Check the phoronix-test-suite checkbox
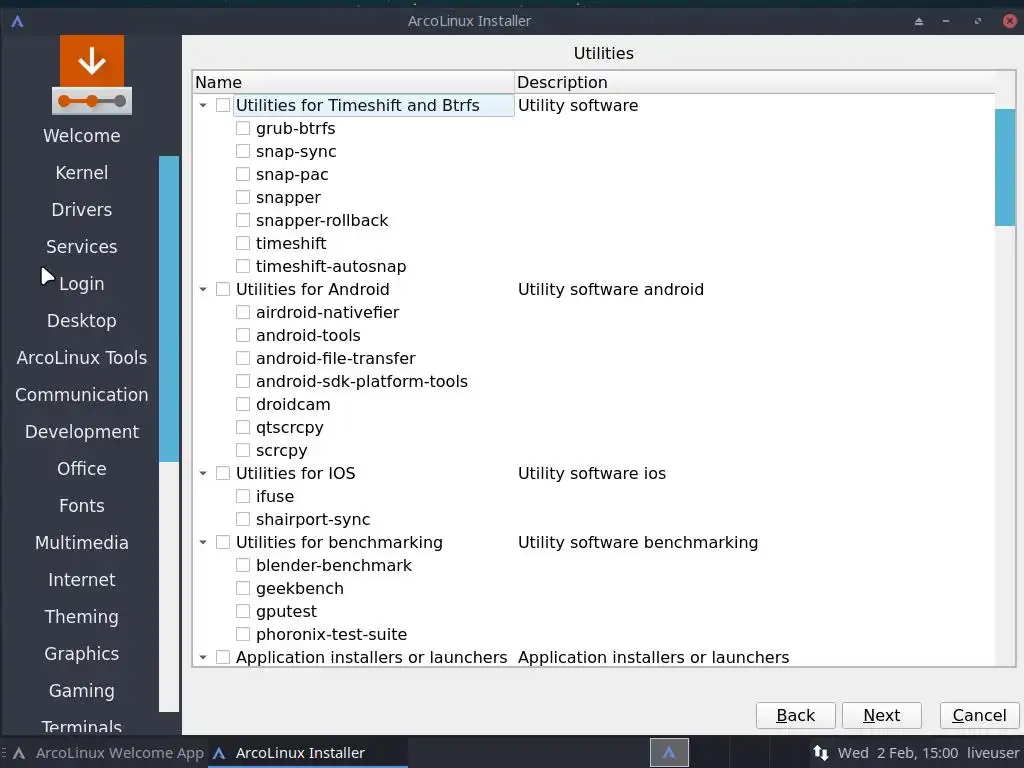 (x=243, y=634)
